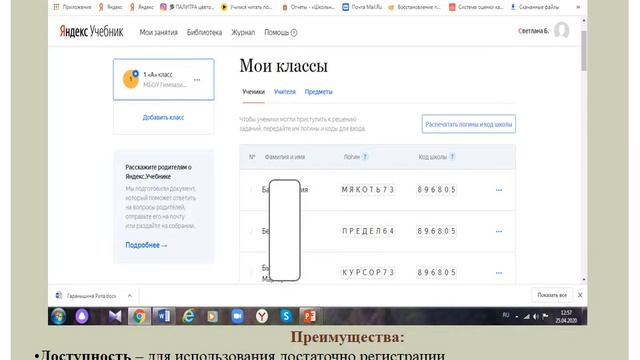
Task: Open Yandex Browser from the taskbar
Action: [x=262, y=316]
